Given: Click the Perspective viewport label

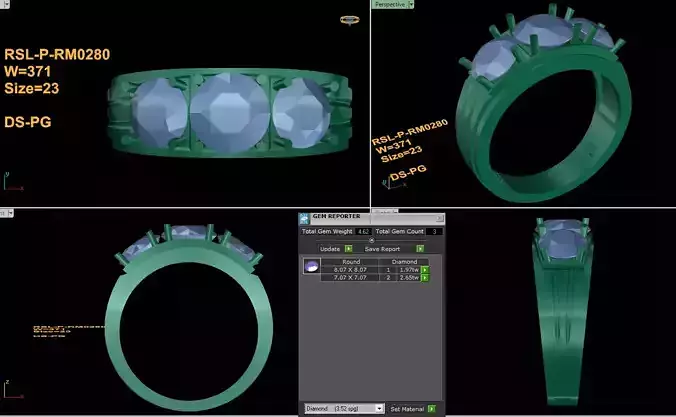Looking at the screenshot, I should coord(389,4).
